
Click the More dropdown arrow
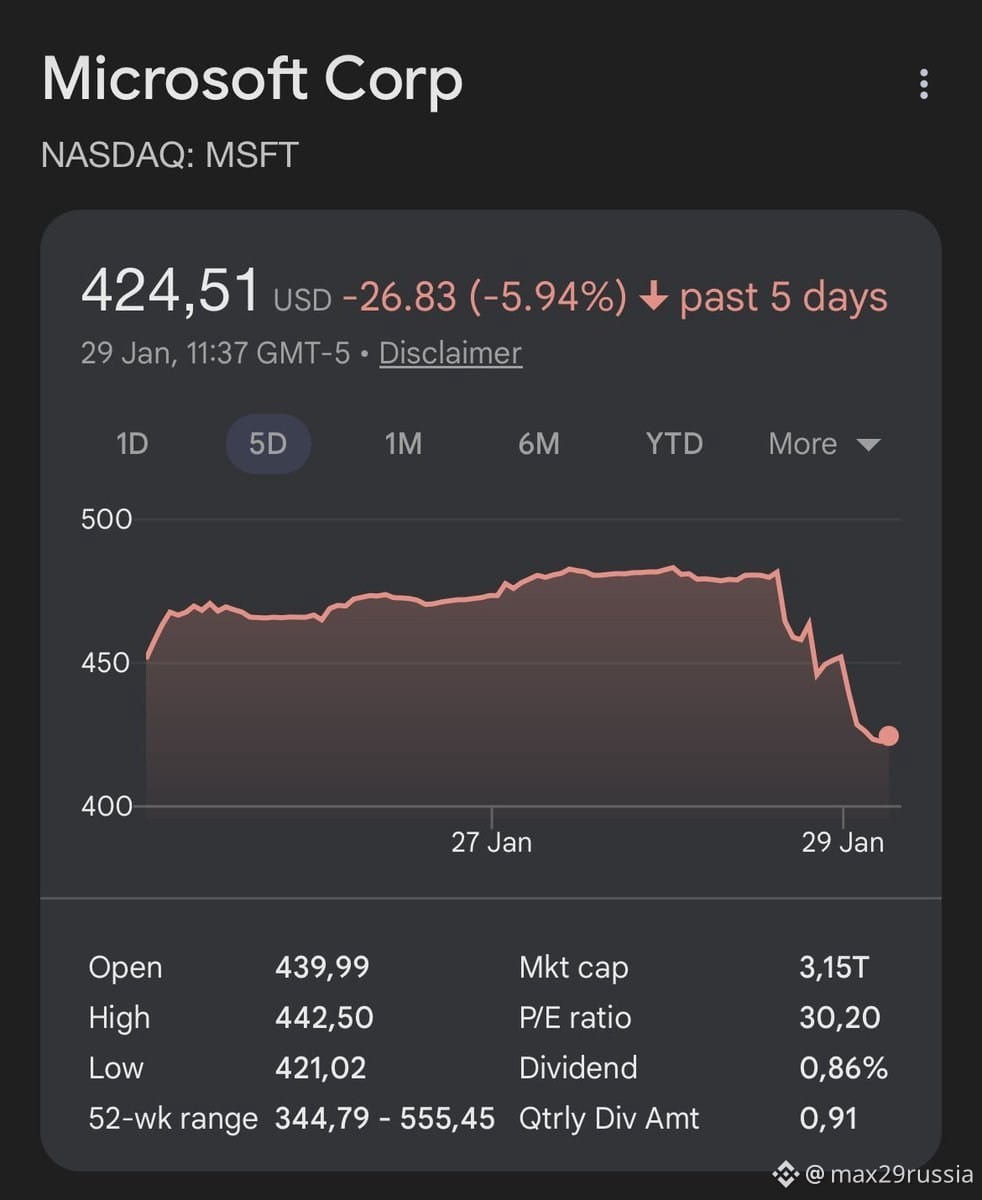[868, 444]
